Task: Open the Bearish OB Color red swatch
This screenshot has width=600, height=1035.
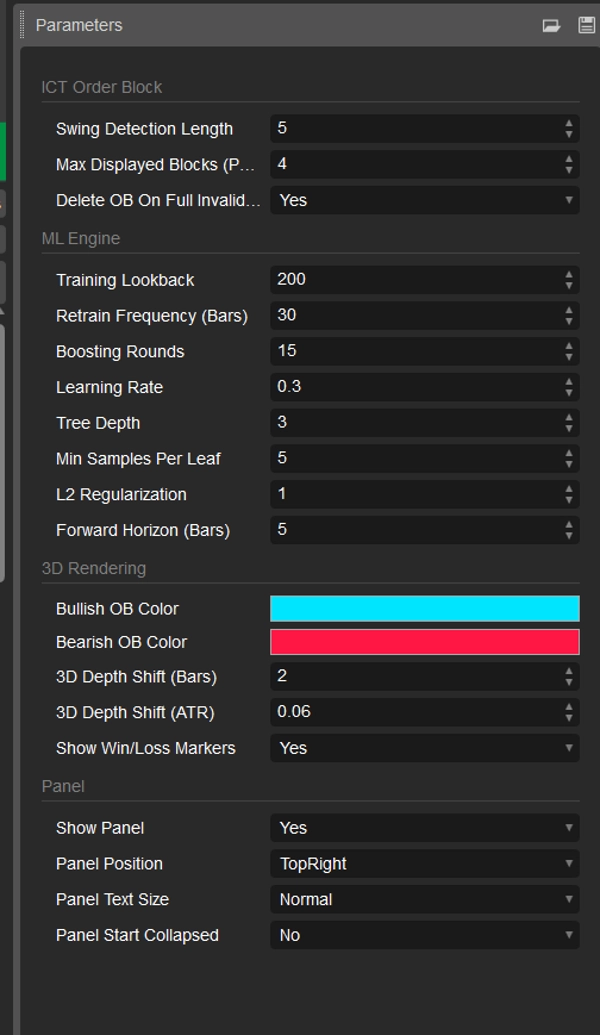Action: (x=425, y=642)
